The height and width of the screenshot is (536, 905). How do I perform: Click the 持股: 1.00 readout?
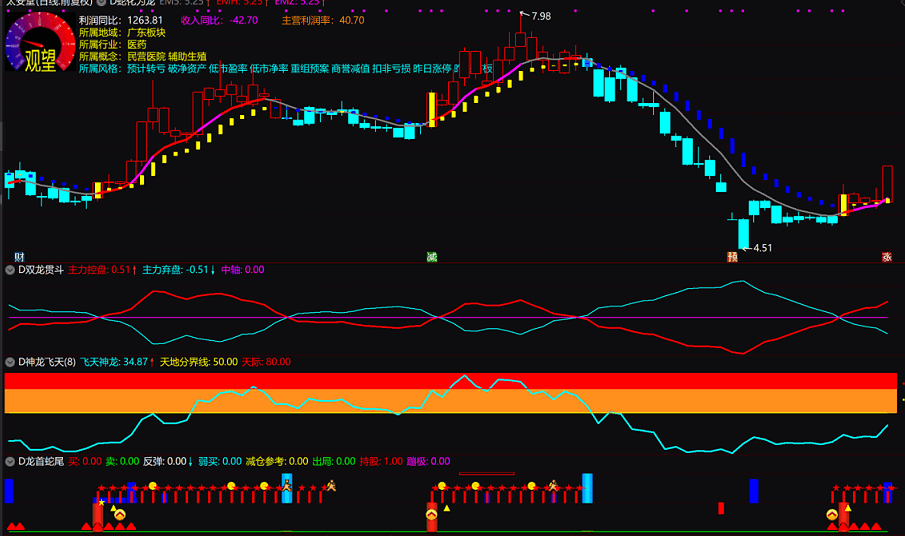point(381,462)
